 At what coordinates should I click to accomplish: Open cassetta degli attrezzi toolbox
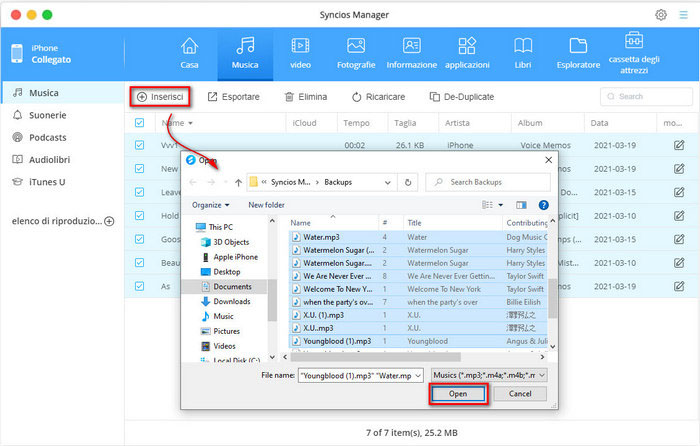pyautogui.click(x=634, y=53)
